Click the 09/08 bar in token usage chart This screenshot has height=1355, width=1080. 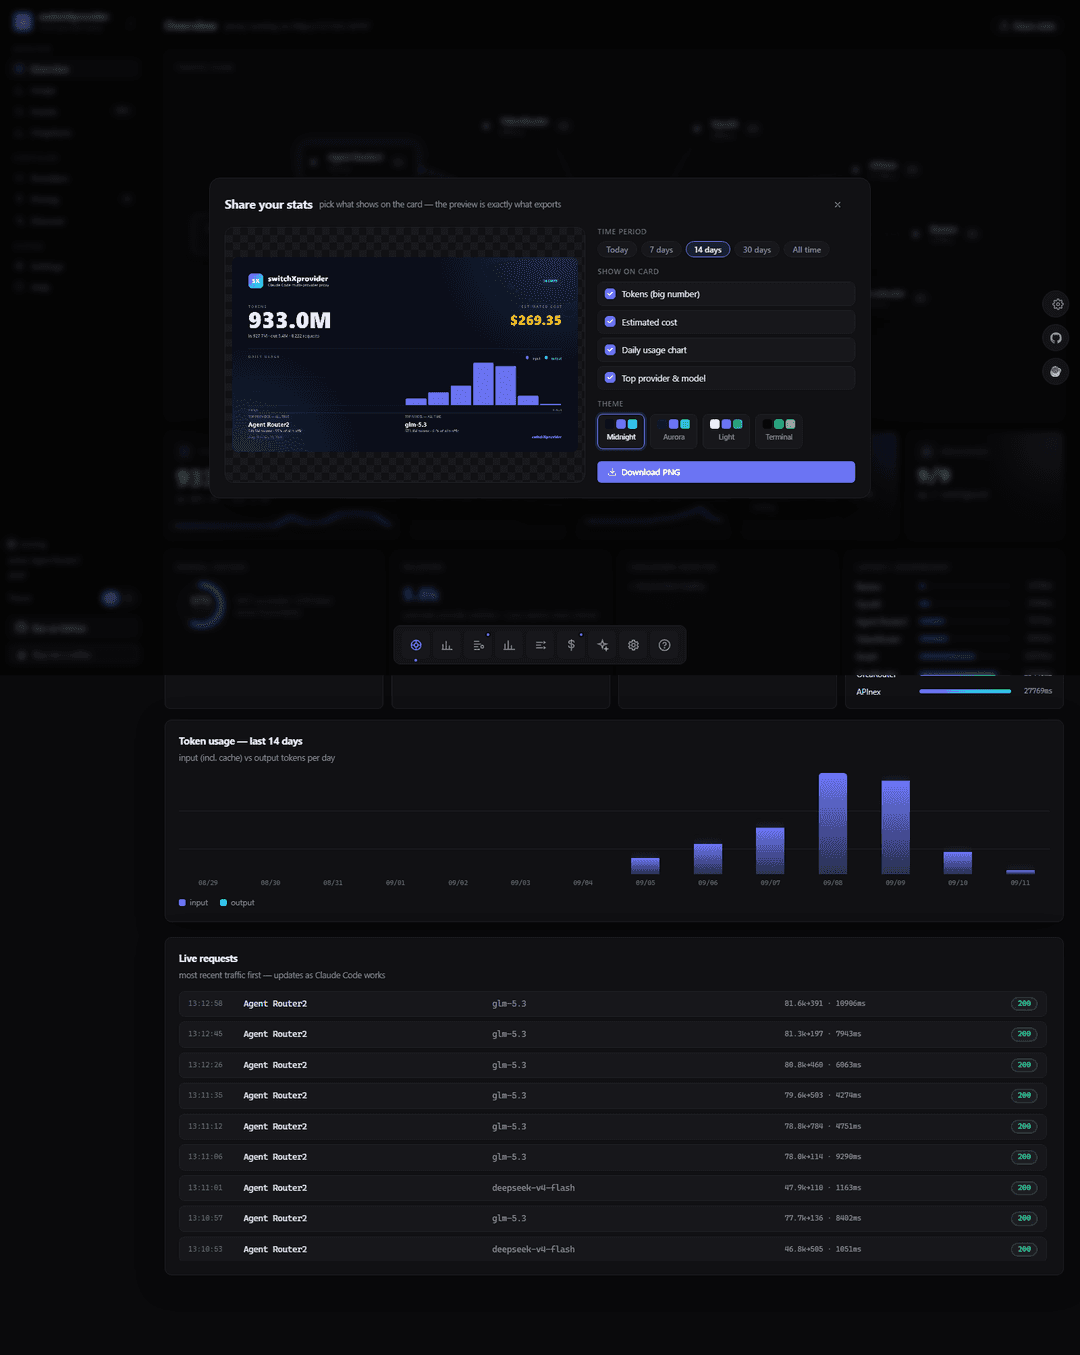[x=833, y=824]
